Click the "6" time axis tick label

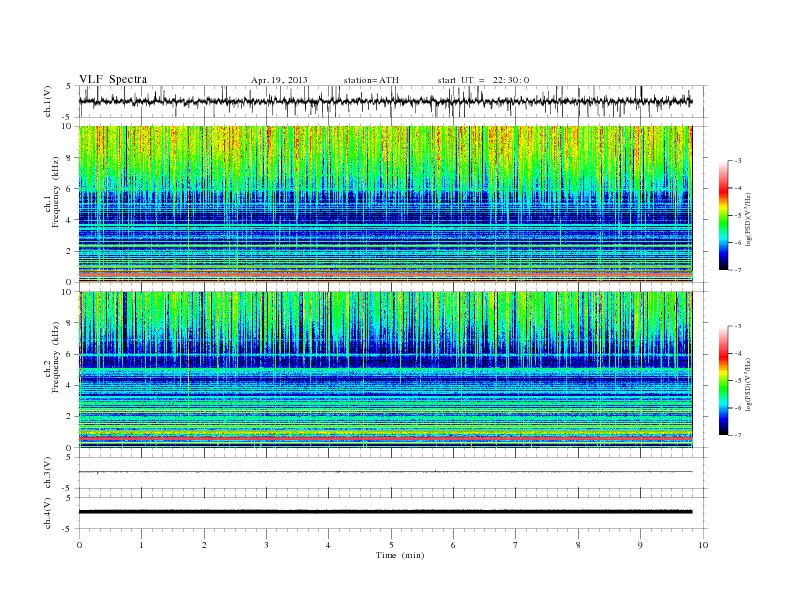pyautogui.click(x=453, y=545)
